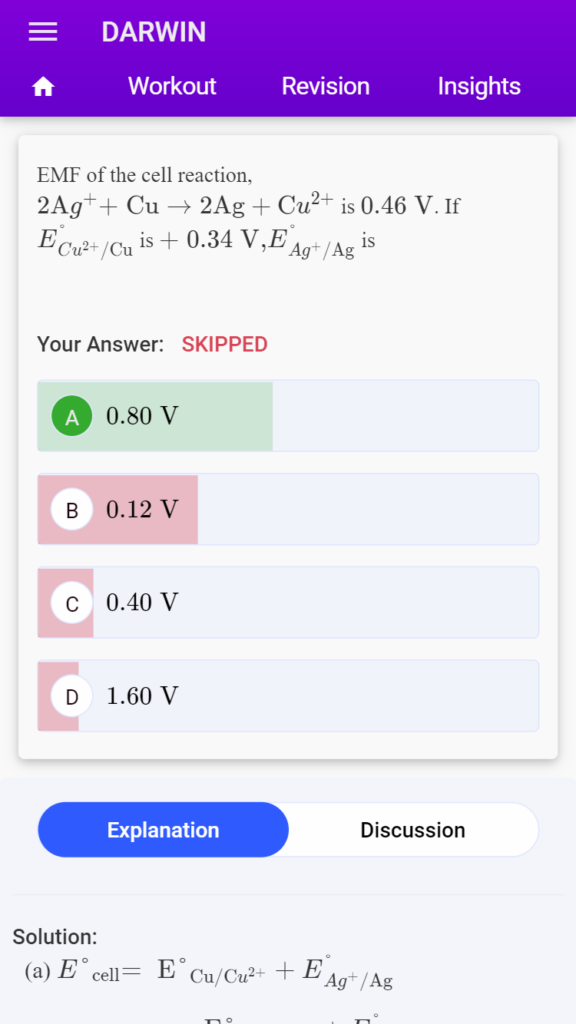Viewport: 576px width, 1024px height.
Task: Switch to the Discussion section
Action: point(413,830)
